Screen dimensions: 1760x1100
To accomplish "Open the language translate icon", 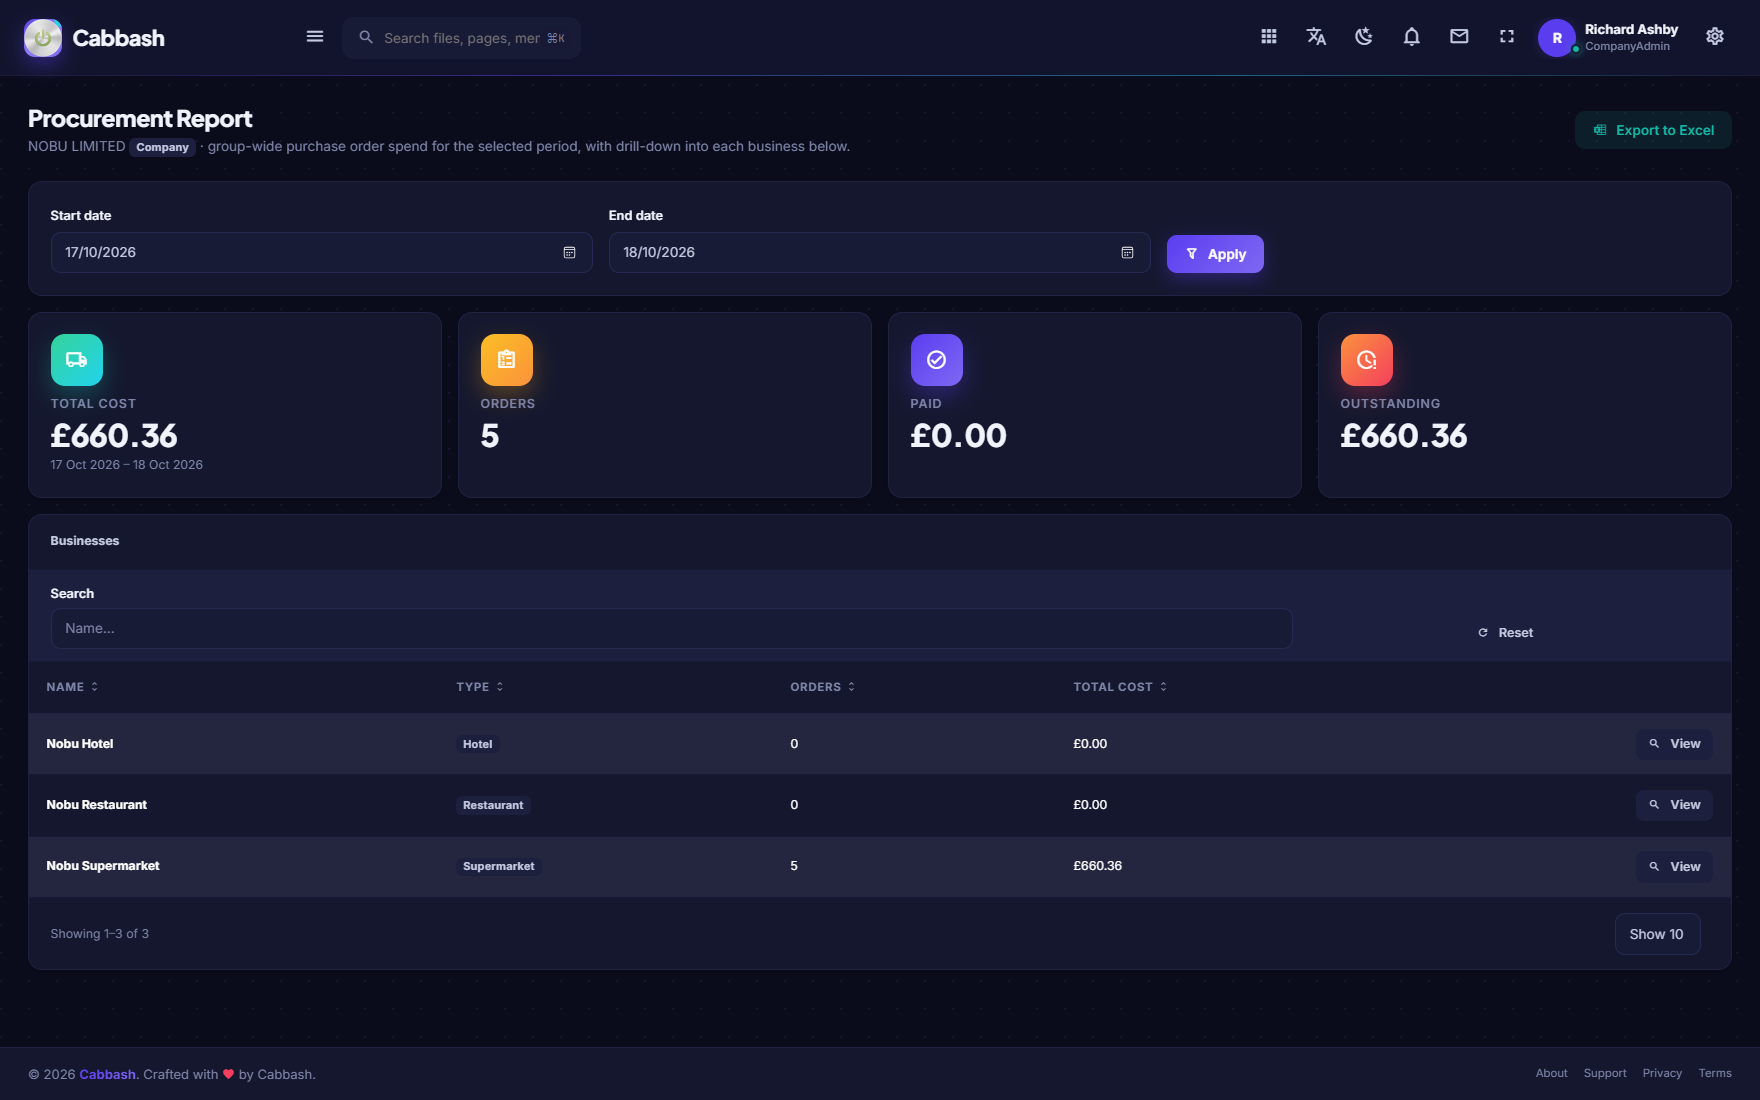I will point(1316,37).
